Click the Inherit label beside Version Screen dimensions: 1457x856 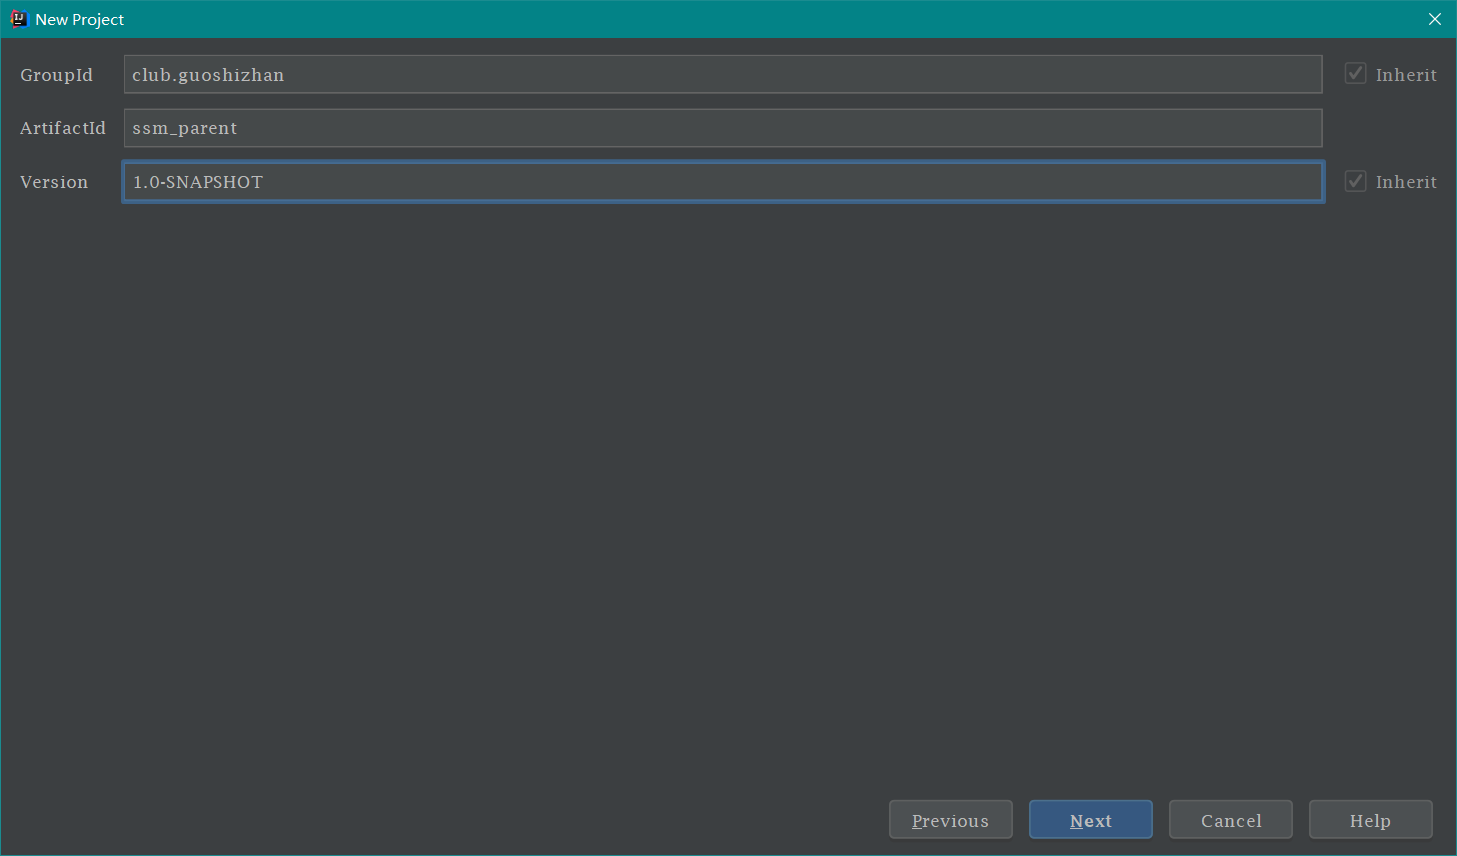(x=1405, y=182)
